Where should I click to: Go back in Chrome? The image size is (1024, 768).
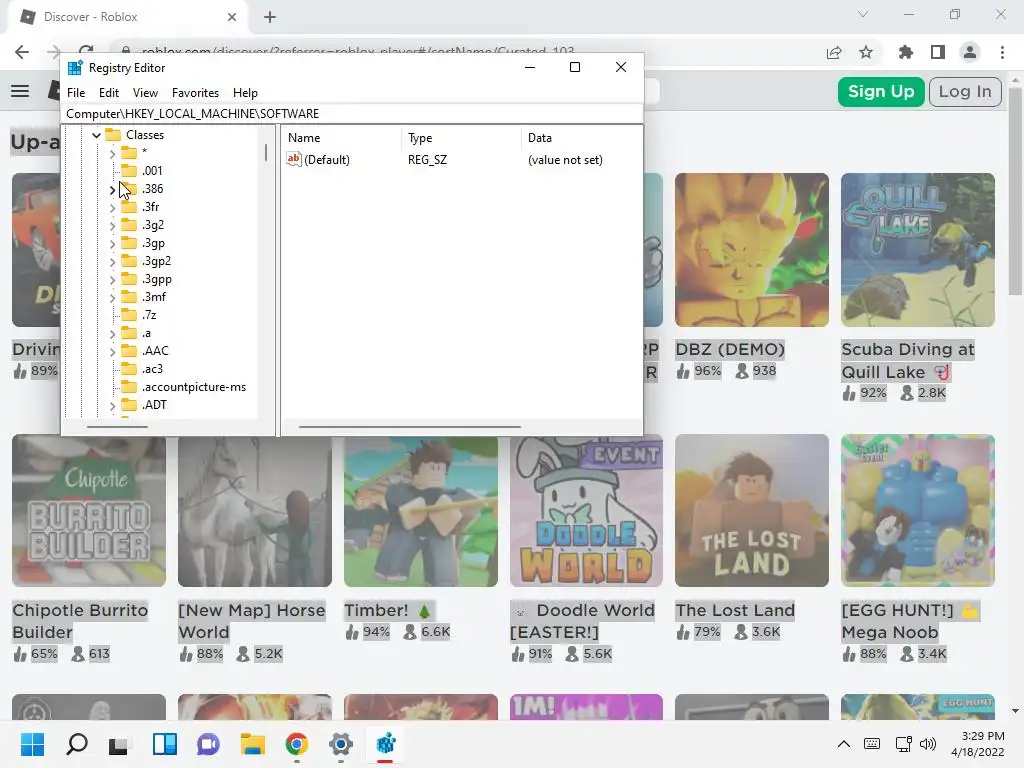pyautogui.click(x=22, y=52)
